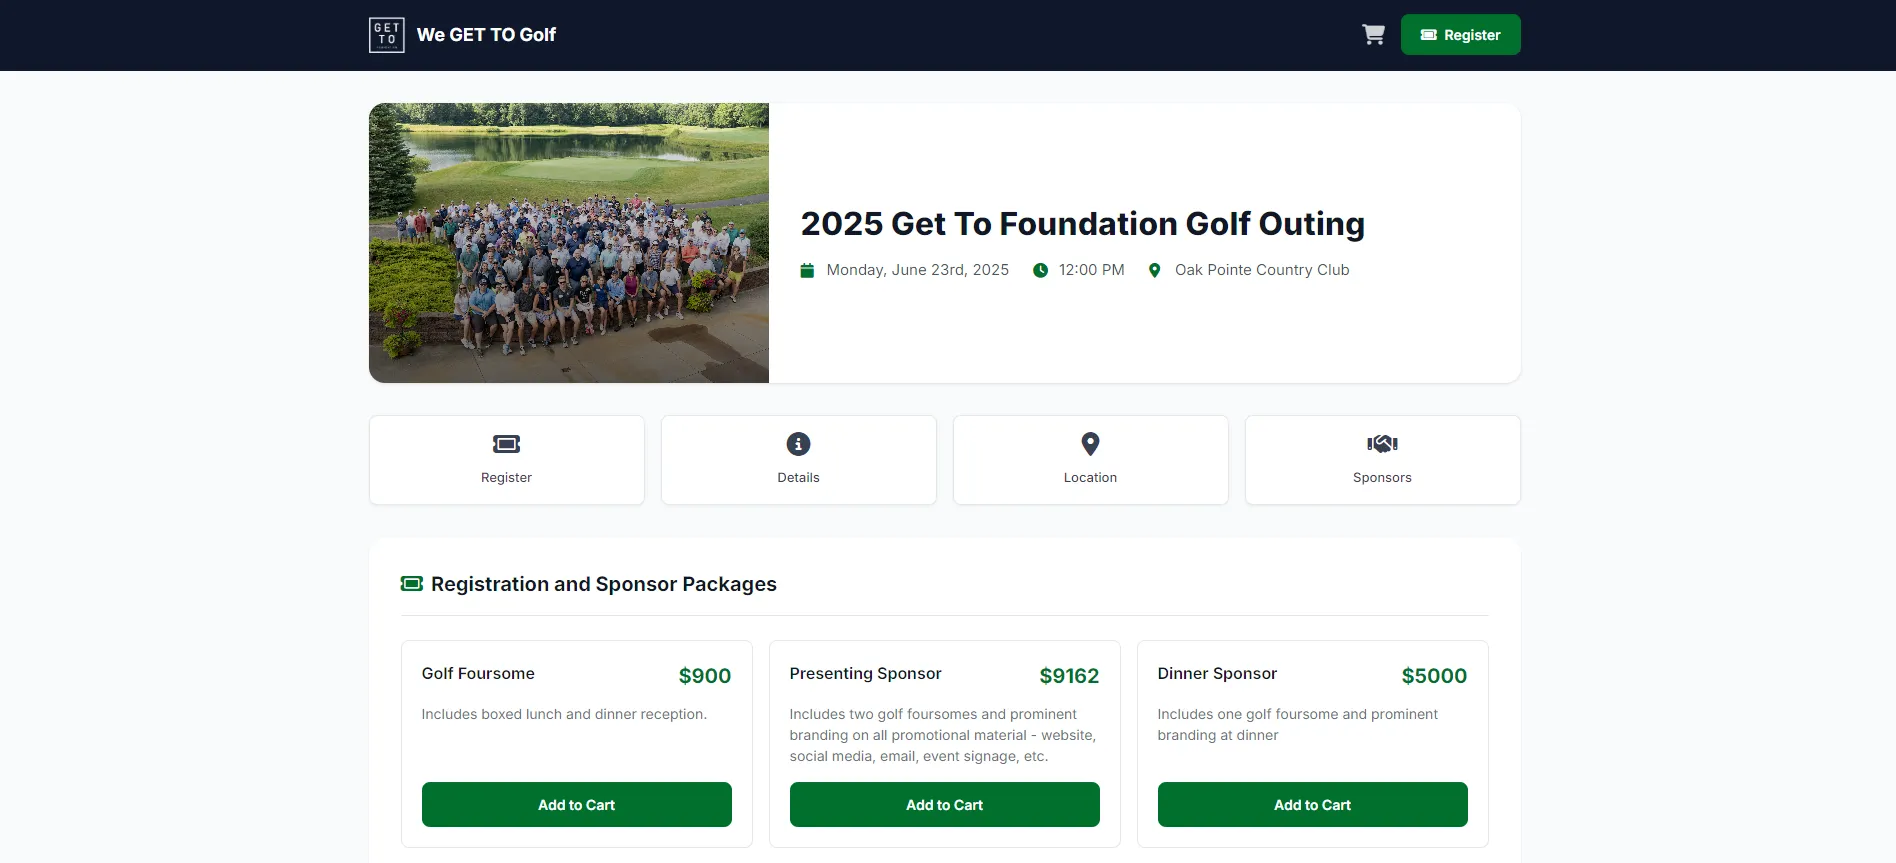Select the info icon on Details card
The width and height of the screenshot is (1896, 863).
click(x=798, y=444)
